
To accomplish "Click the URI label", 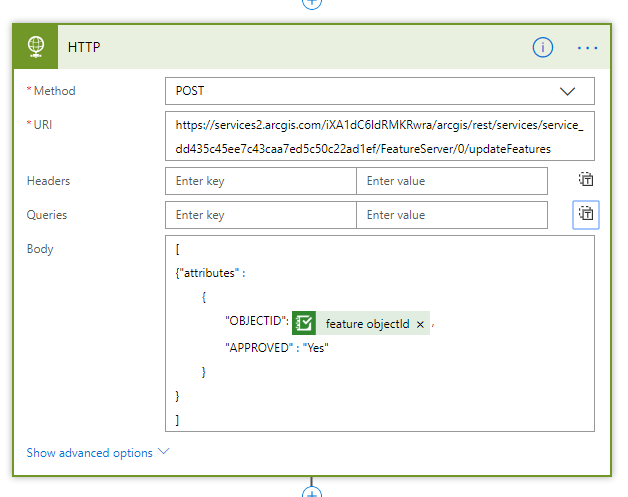I will coord(43,125).
